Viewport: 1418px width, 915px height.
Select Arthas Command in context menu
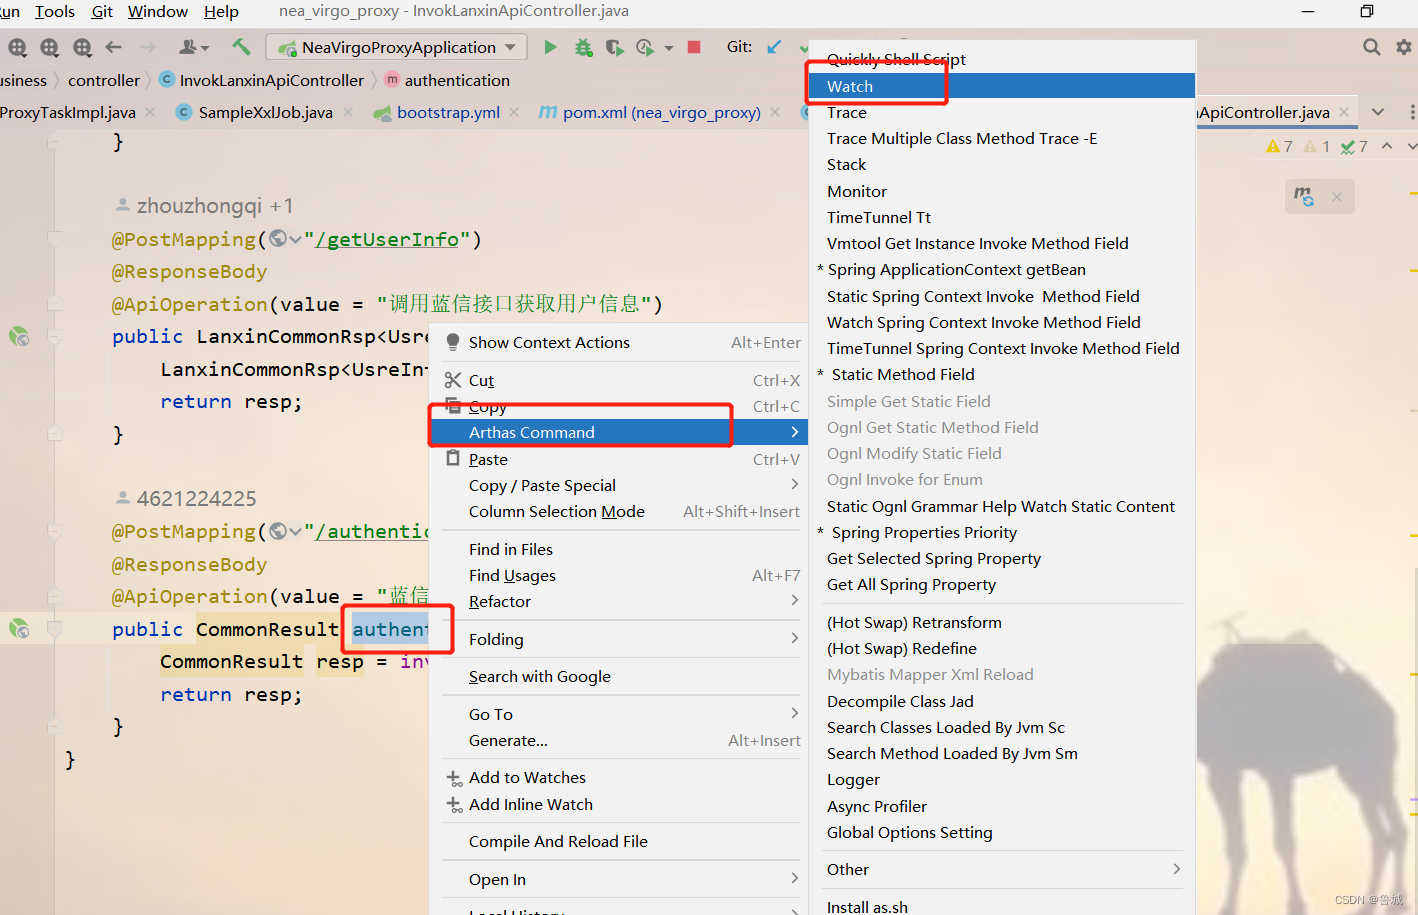point(619,432)
